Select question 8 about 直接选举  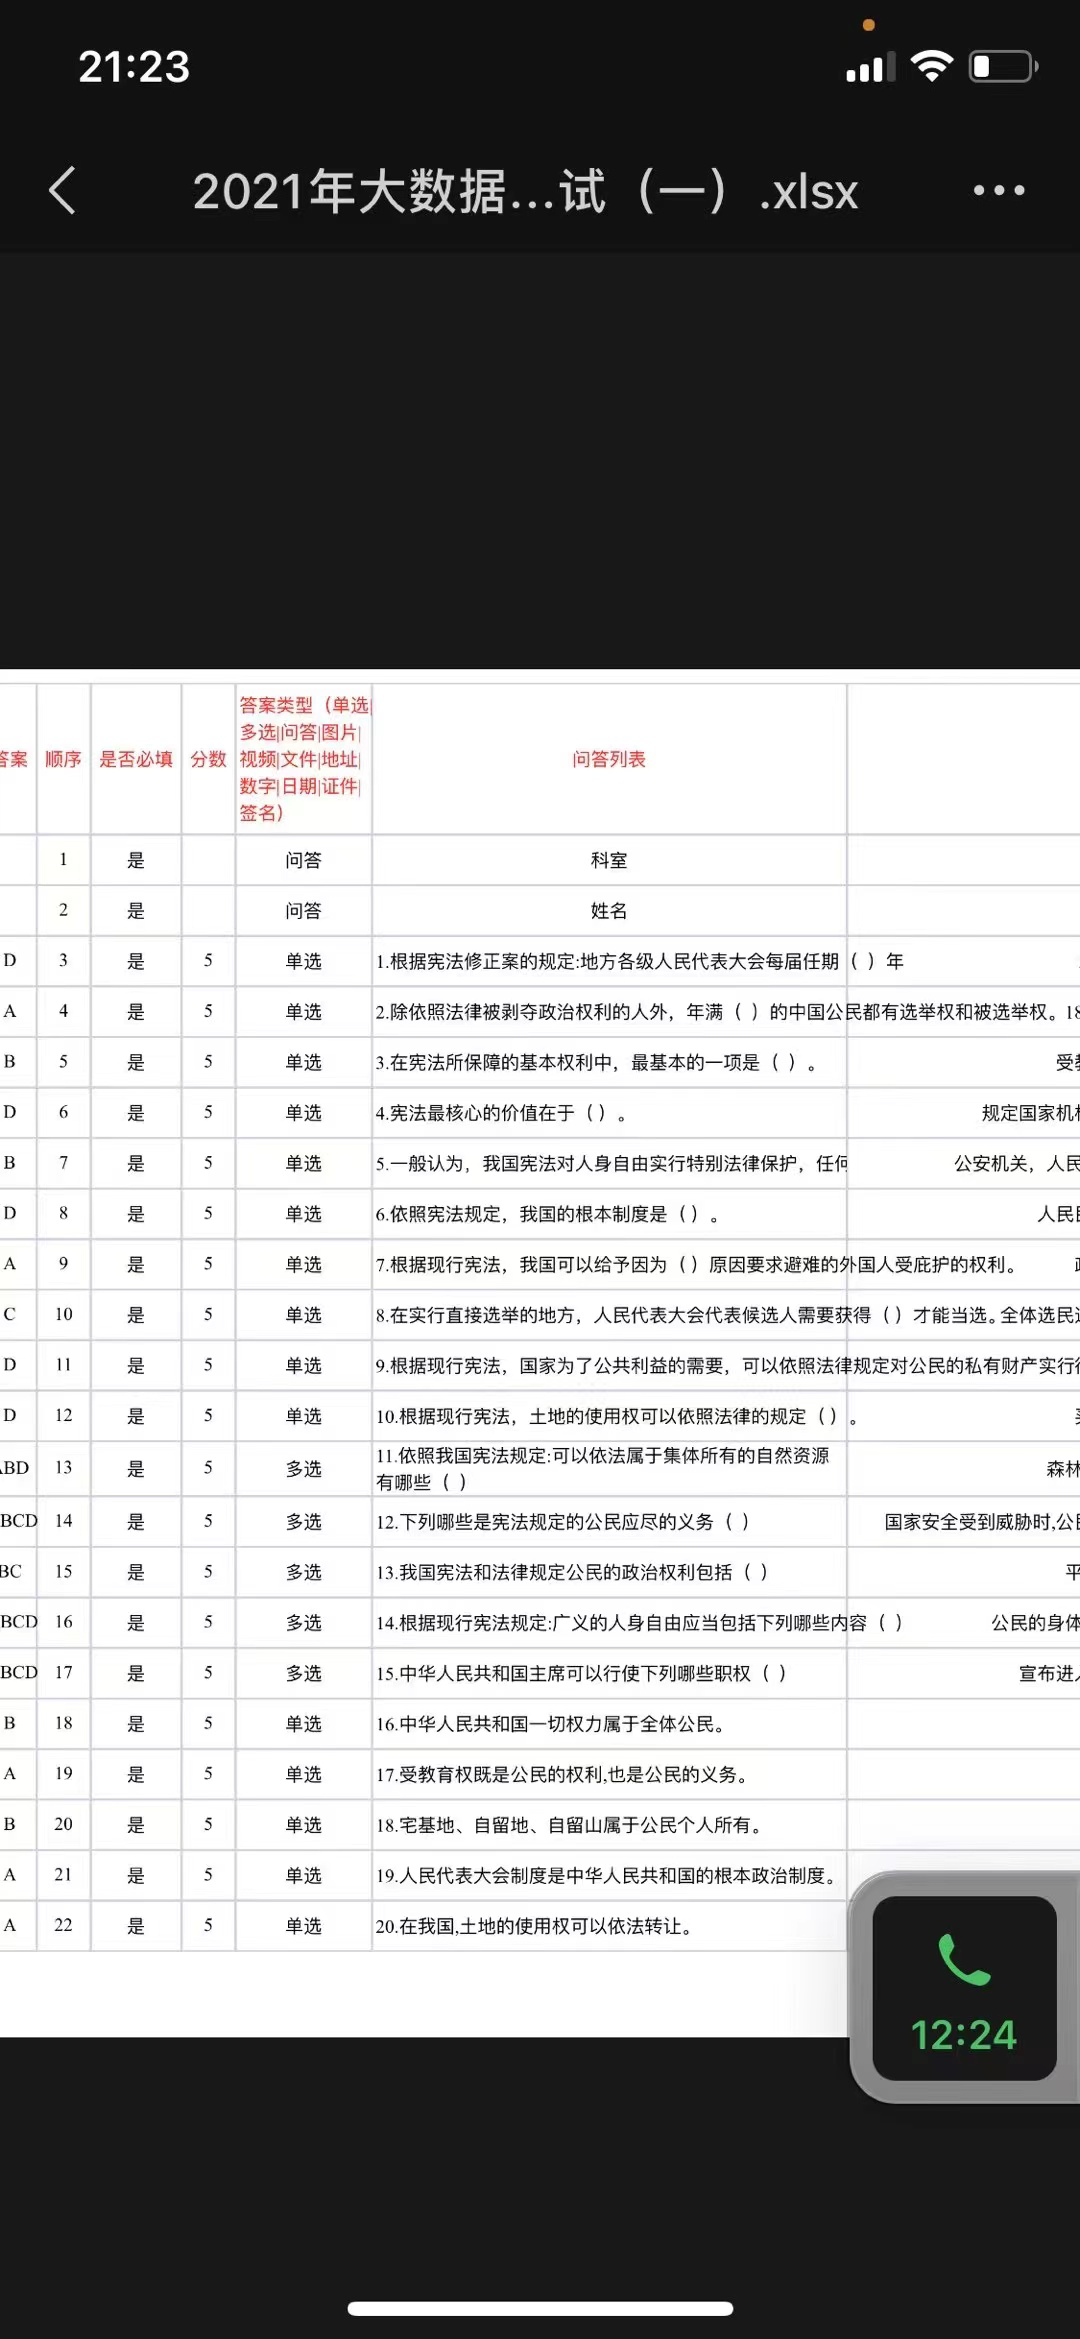tap(609, 1315)
